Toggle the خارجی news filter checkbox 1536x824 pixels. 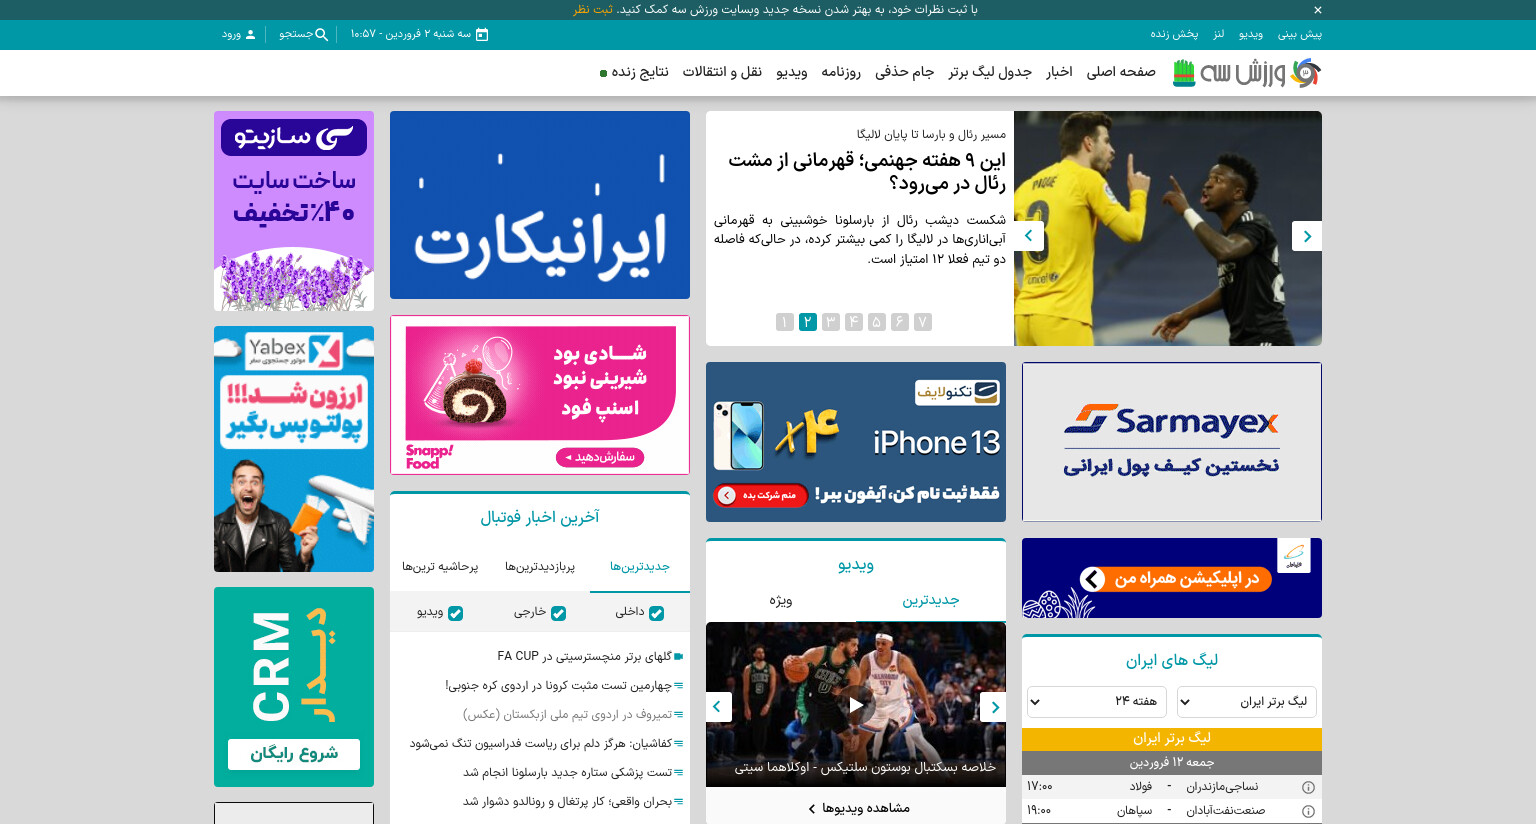point(558,613)
